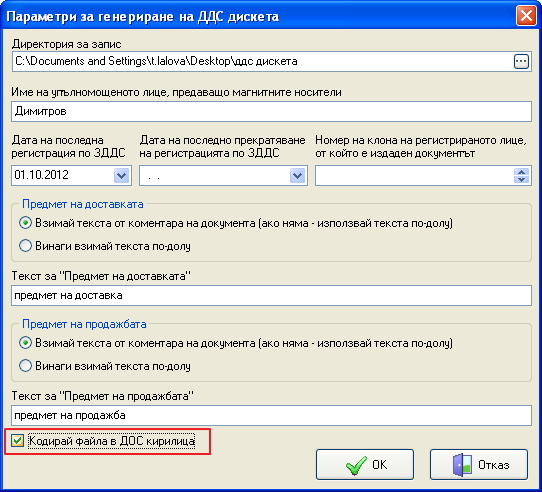Expand registration termination date dropdown arrow
Screen dimensions: 542x492
297,175
